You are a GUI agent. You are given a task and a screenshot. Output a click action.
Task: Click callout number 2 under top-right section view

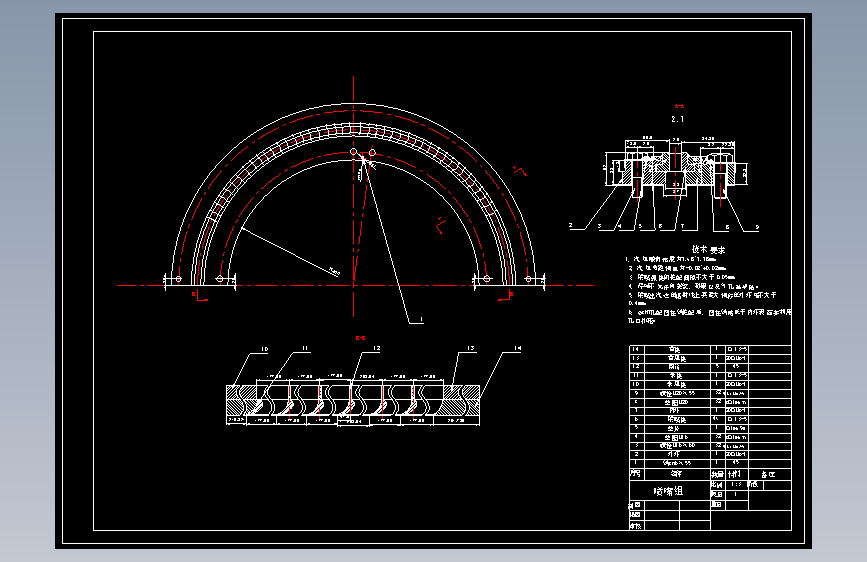[571, 225]
